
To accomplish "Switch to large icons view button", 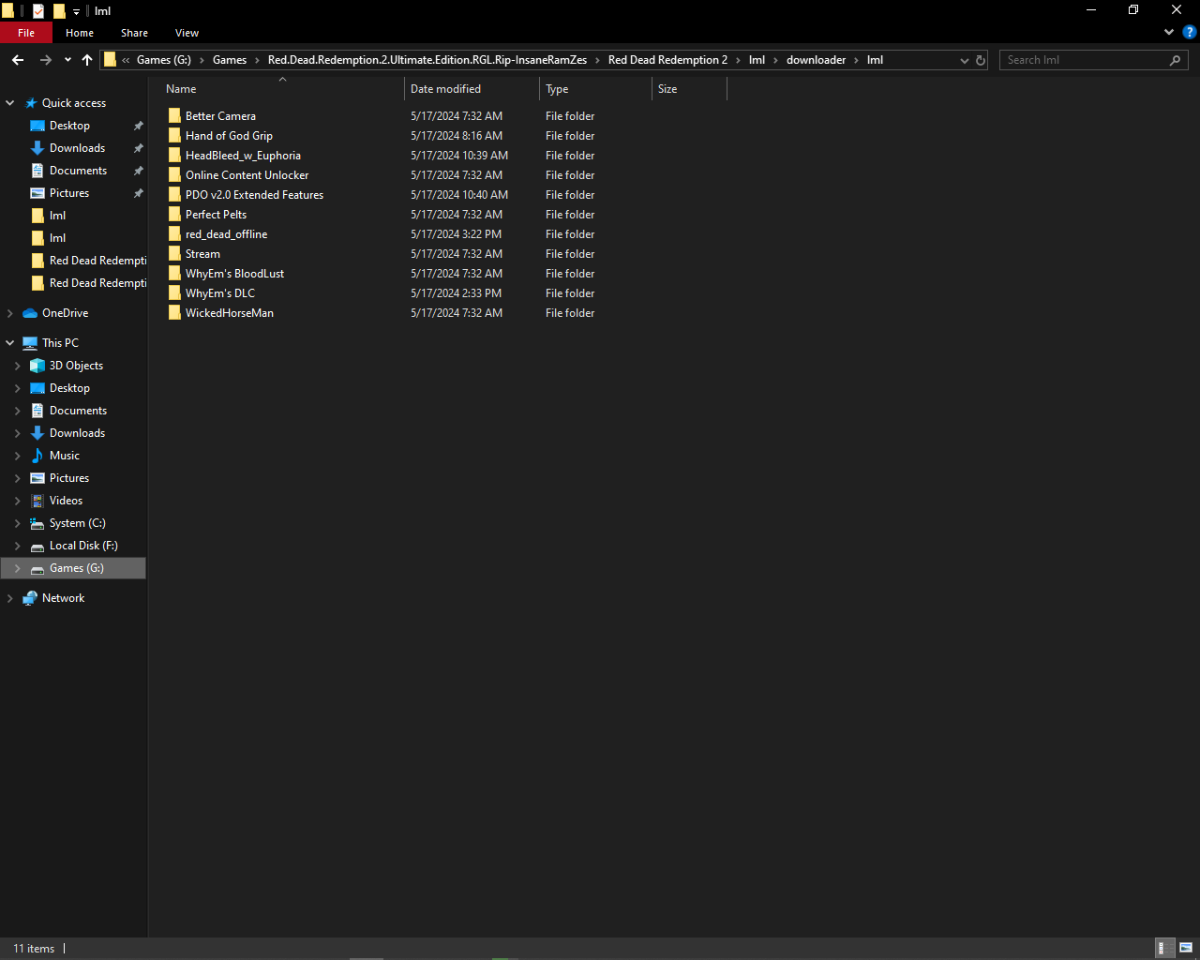I will (x=1186, y=948).
